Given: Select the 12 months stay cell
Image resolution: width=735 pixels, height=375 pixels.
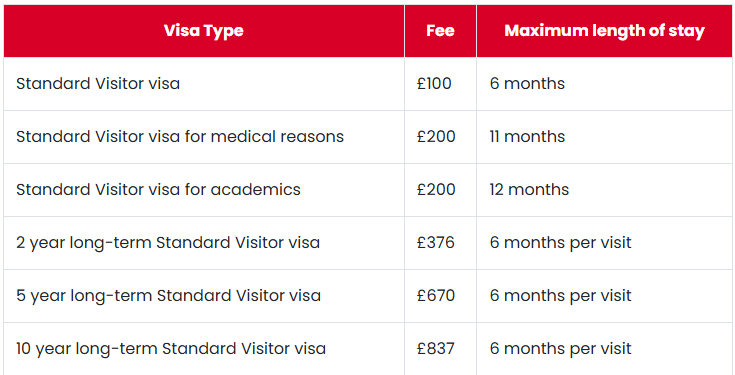Looking at the screenshot, I should (529, 190).
